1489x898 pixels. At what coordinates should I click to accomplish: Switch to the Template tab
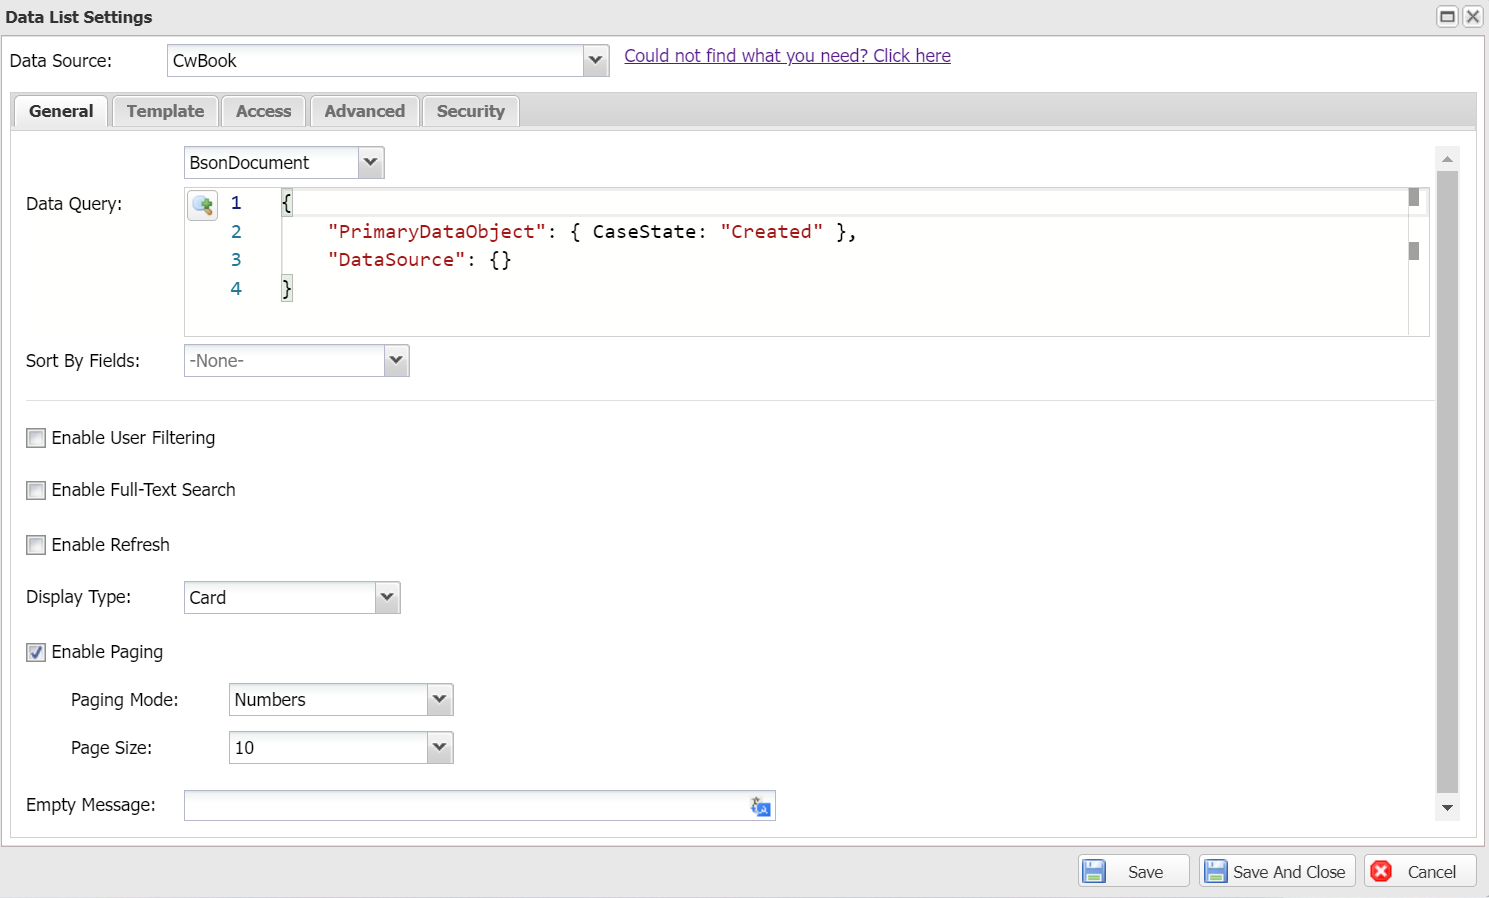[165, 111]
